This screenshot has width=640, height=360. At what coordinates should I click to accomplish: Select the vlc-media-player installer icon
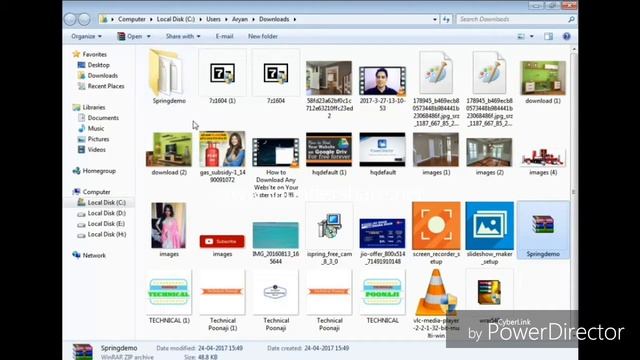pos(436,292)
